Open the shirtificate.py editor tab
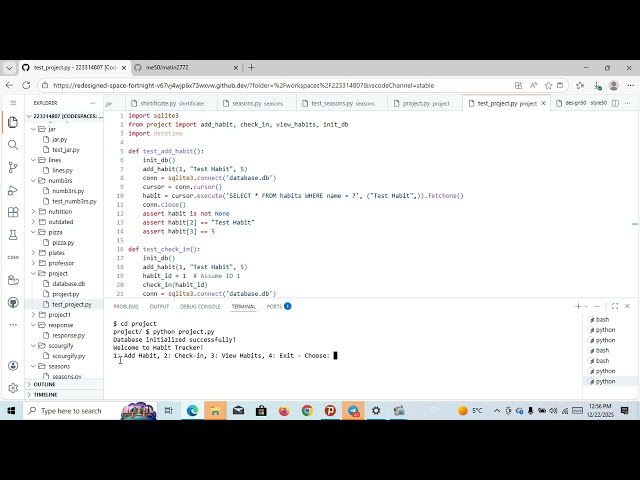 point(171,103)
